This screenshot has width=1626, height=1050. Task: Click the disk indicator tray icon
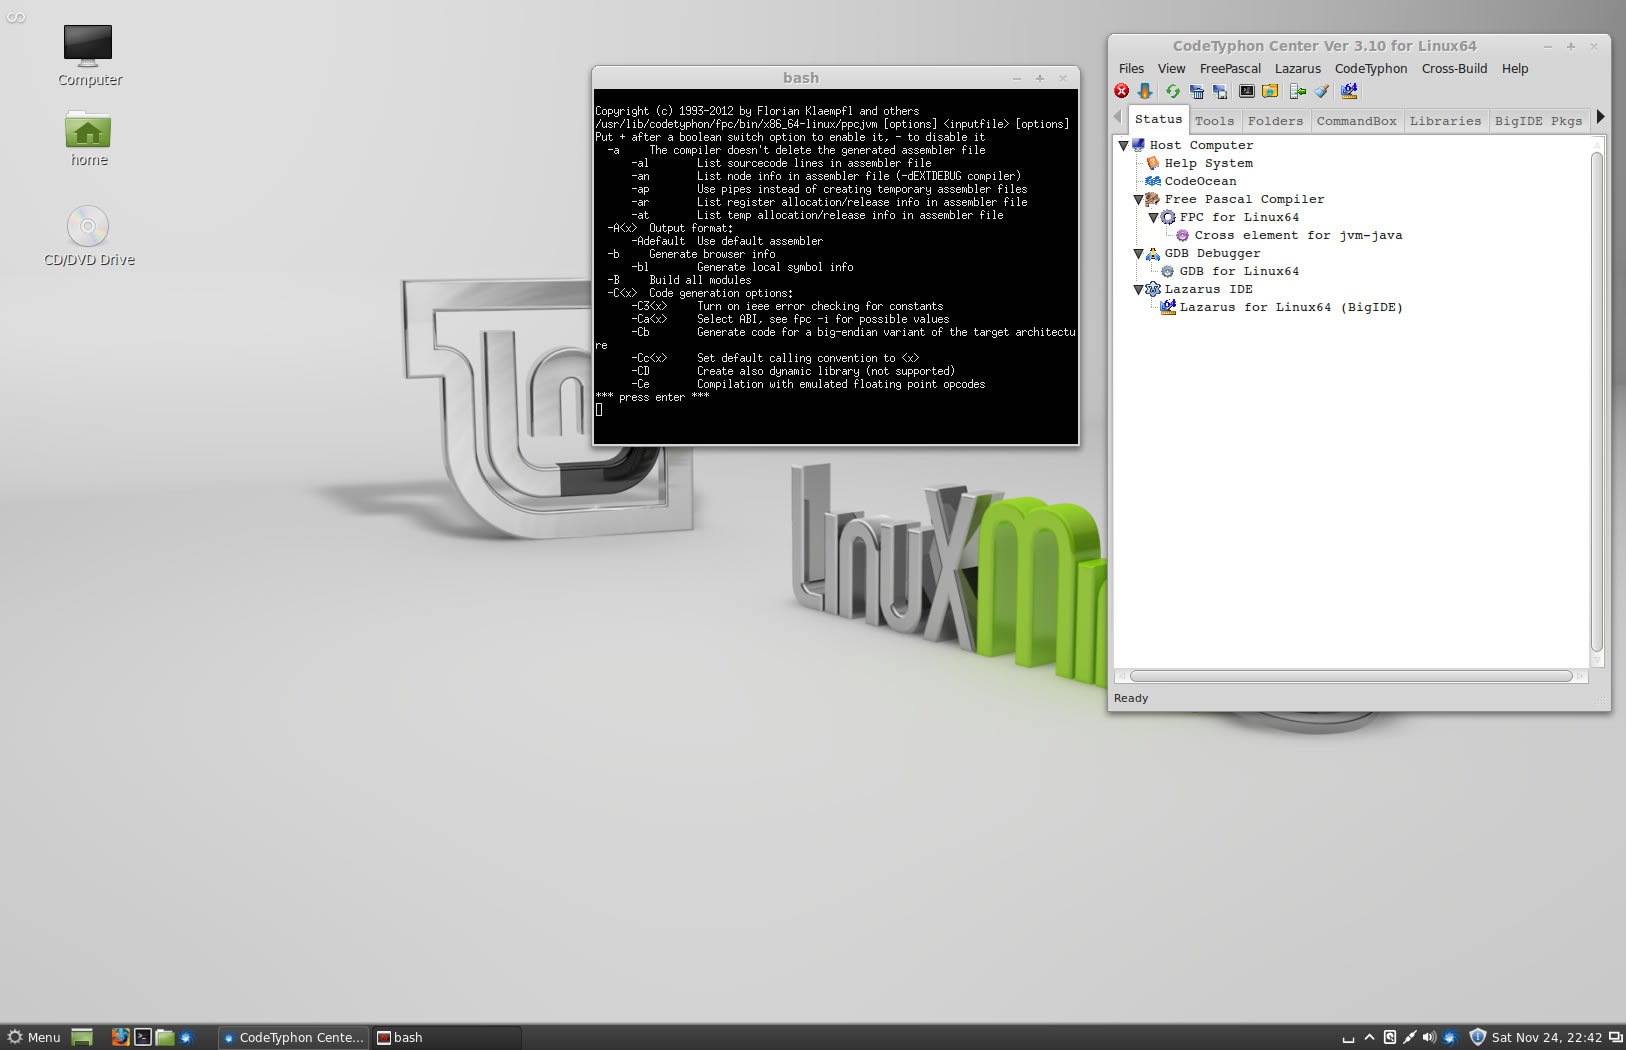click(x=1389, y=1037)
